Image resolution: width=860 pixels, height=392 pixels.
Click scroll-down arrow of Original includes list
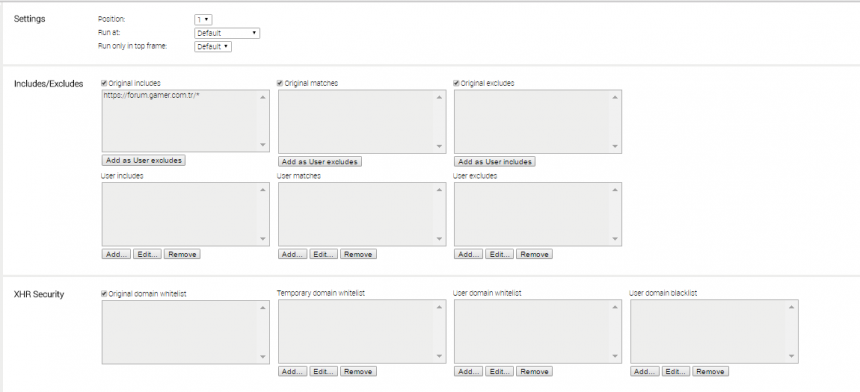(x=263, y=145)
